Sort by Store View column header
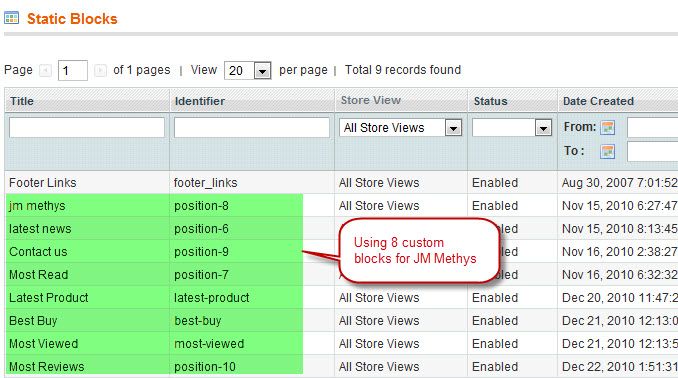Image resolution: width=678 pixels, height=378 pixels. tap(371, 100)
